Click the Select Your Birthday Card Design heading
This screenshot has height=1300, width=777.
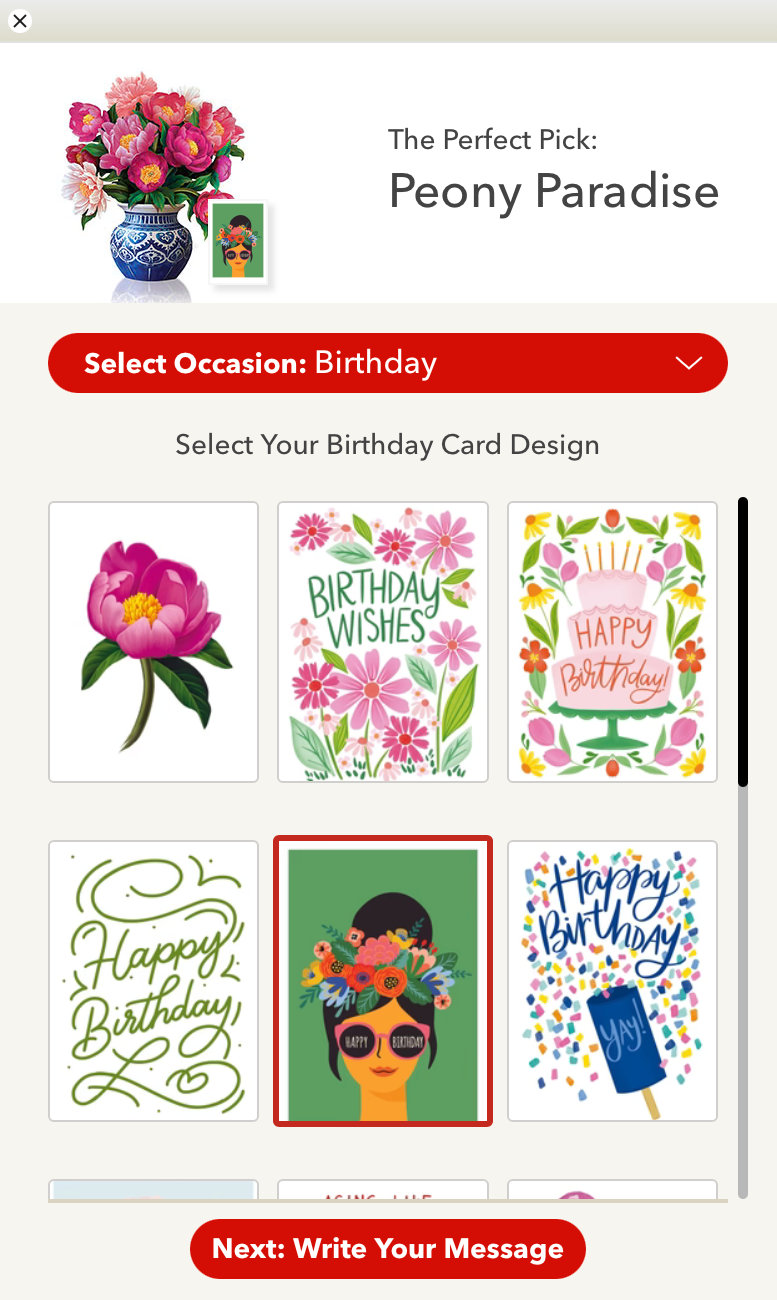click(388, 445)
